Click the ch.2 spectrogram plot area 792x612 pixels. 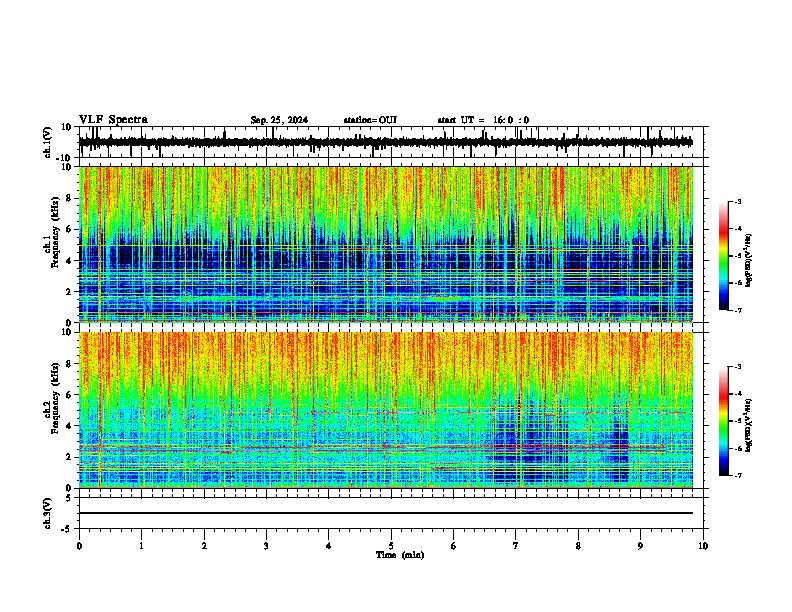pos(386,410)
